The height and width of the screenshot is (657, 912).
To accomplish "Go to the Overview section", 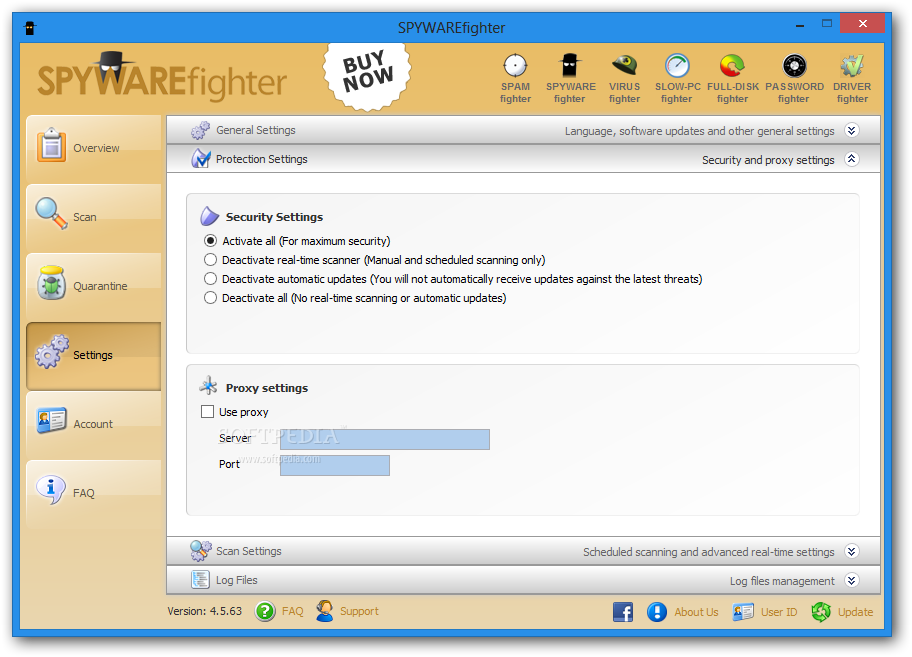I will pyautogui.click(x=94, y=148).
